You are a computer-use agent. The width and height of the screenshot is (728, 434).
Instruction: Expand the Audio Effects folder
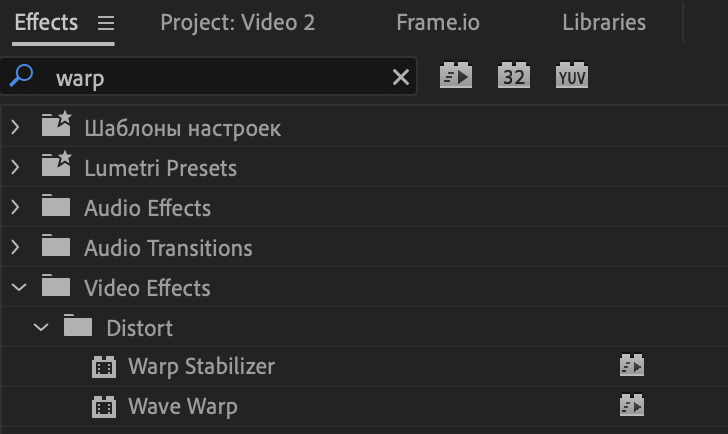tap(15, 207)
